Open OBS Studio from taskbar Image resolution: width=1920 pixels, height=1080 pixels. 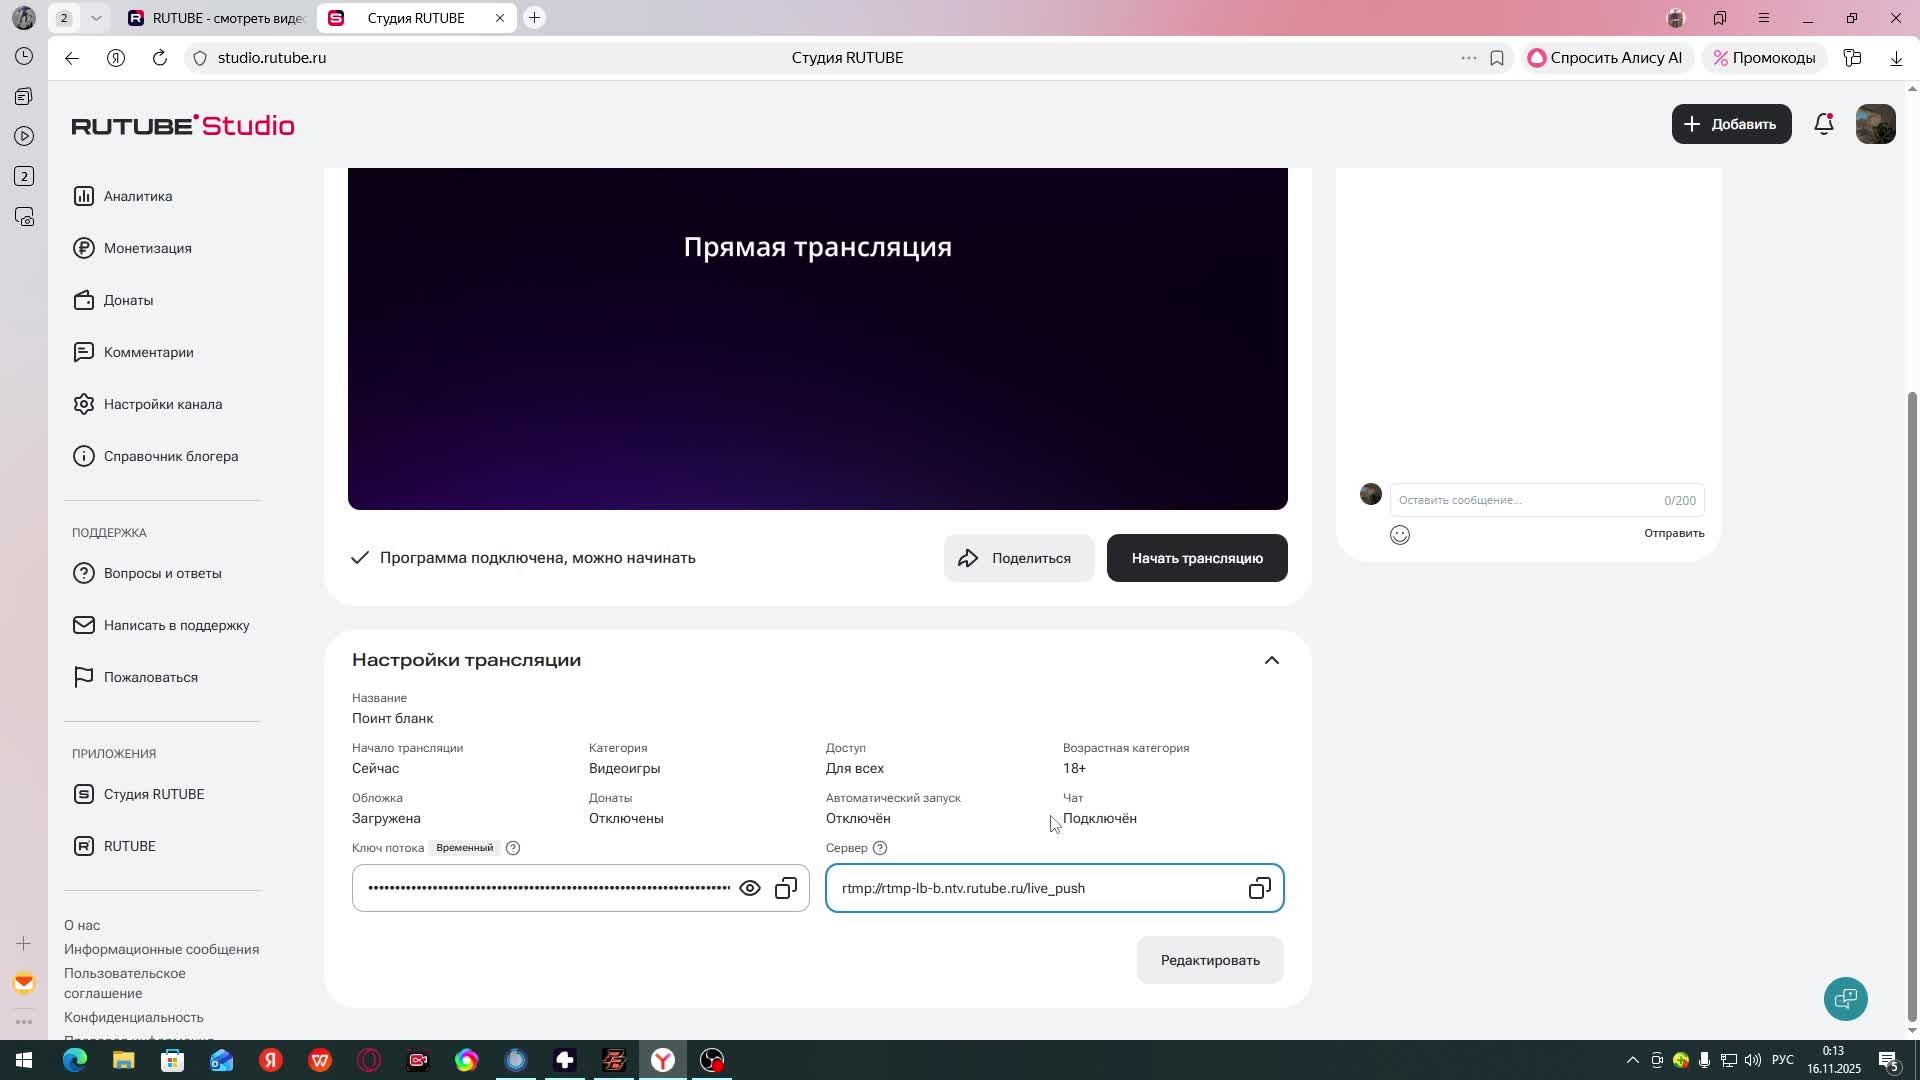click(712, 1060)
